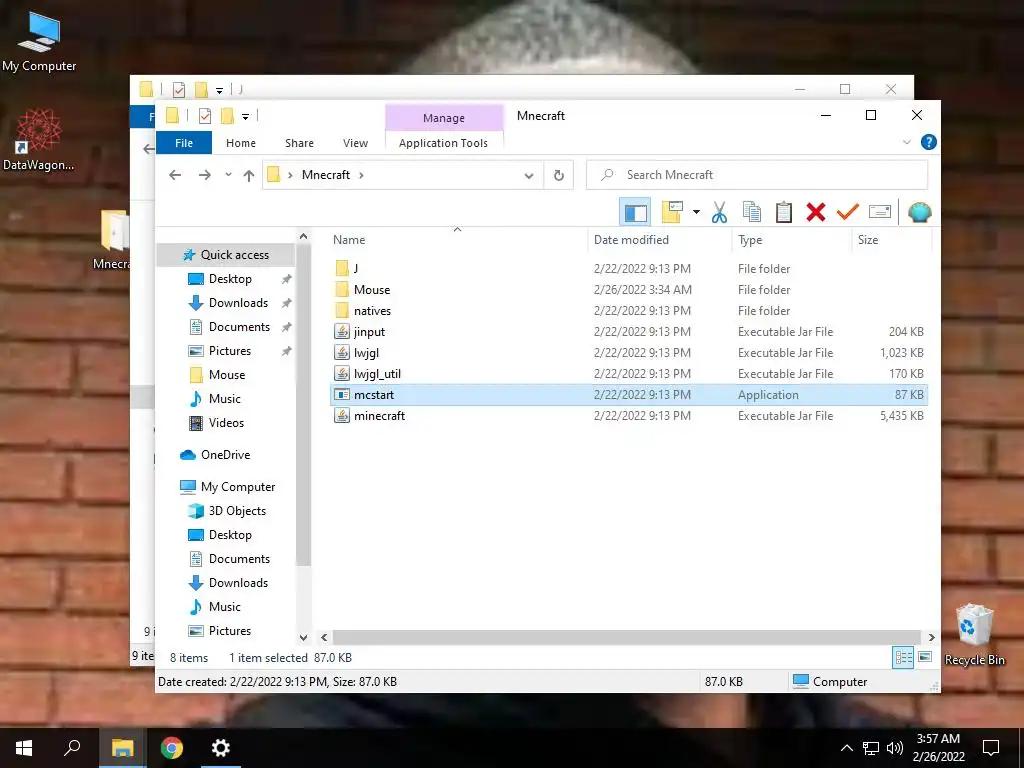Click the orange checkmark Properties icon
This screenshot has height=768, width=1024.
(848, 212)
